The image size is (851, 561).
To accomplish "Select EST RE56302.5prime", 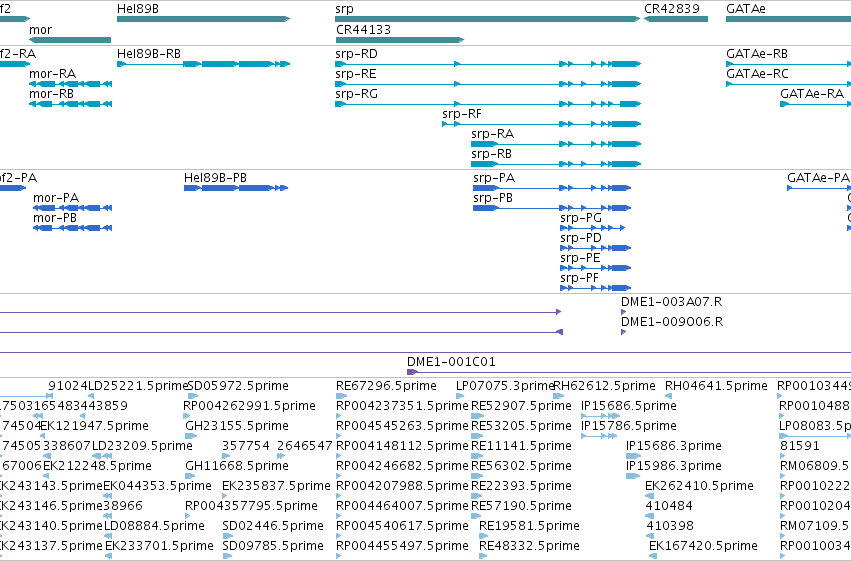I will [x=476, y=476].
